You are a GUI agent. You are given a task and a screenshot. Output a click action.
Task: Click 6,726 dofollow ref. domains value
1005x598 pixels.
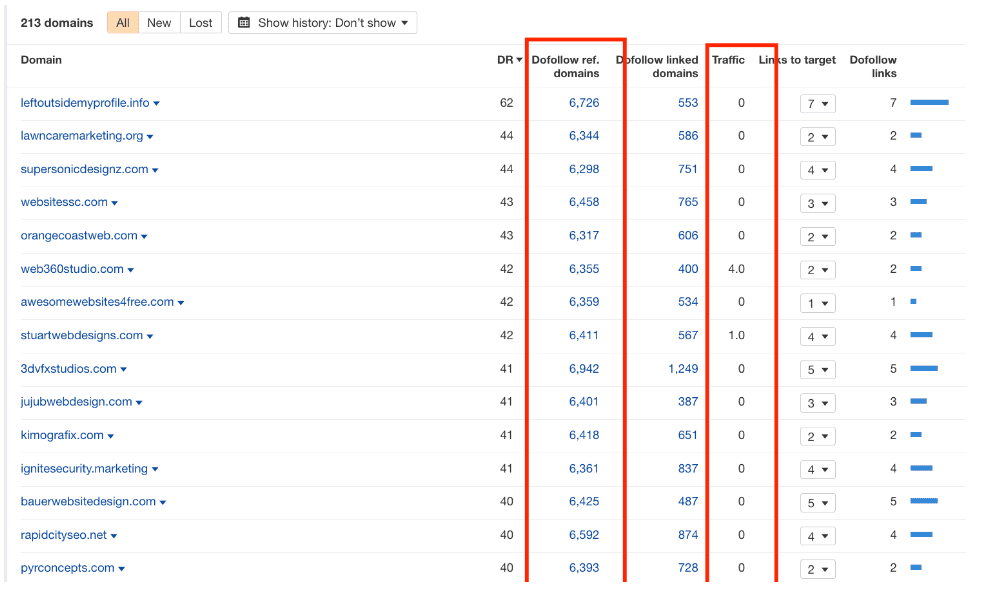[584, 103]
